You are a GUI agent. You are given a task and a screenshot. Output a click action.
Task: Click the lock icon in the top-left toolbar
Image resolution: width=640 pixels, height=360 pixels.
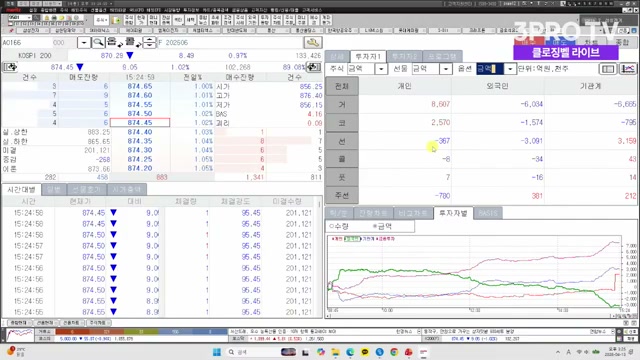coord(46,18)
